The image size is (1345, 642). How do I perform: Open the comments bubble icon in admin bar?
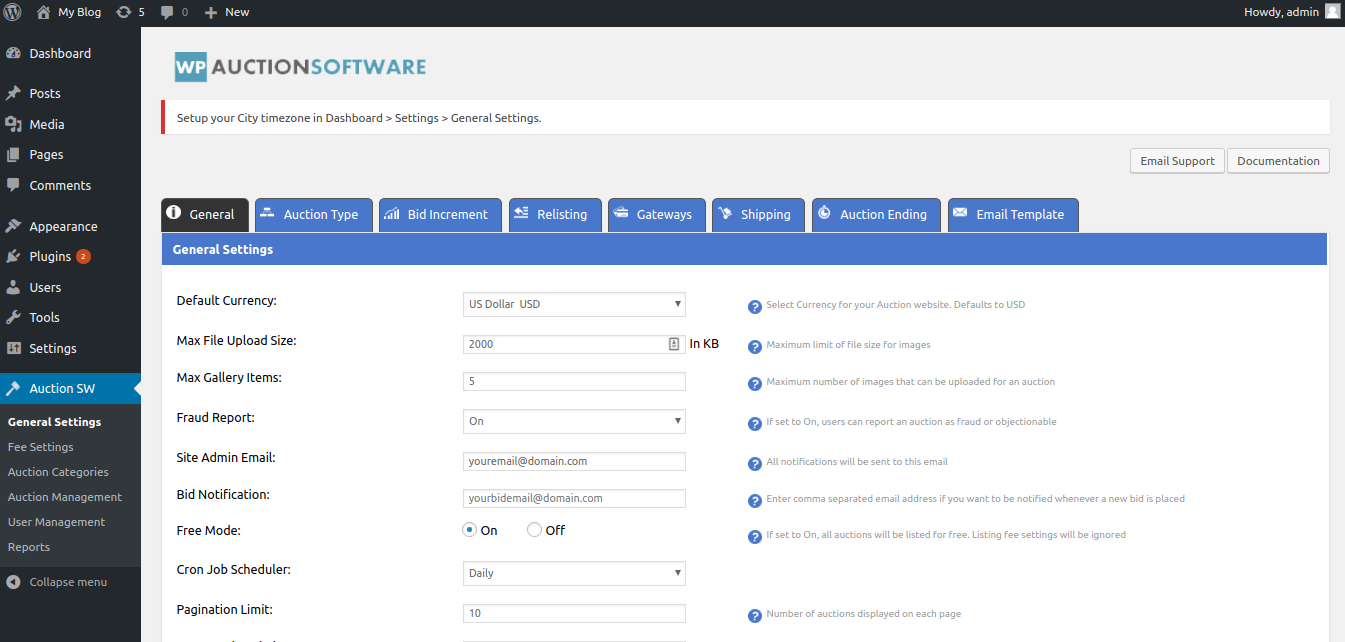pyautogui.click(x=167, y=12)
